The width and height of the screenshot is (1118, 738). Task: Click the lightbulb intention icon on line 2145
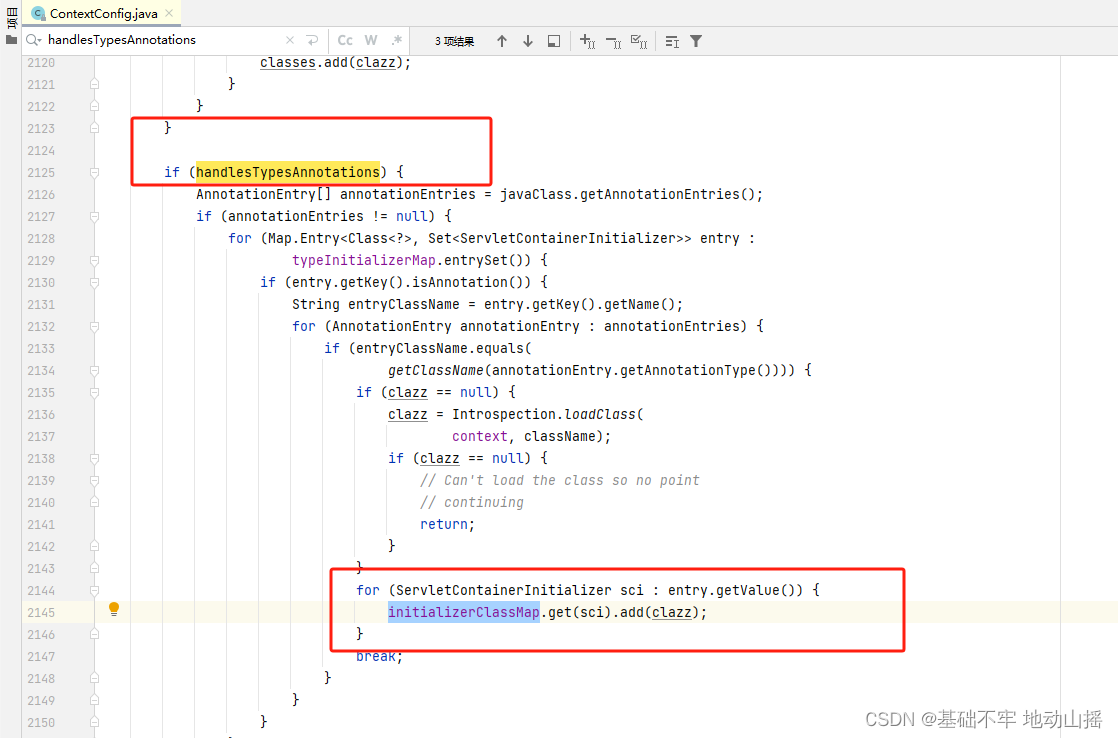pyautogui.click(x=113, y=611)
